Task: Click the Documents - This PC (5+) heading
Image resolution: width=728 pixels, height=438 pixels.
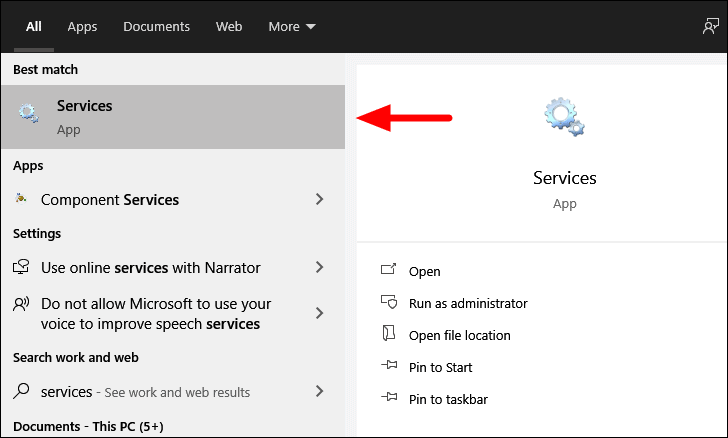Action: click(x=88, y=426)
